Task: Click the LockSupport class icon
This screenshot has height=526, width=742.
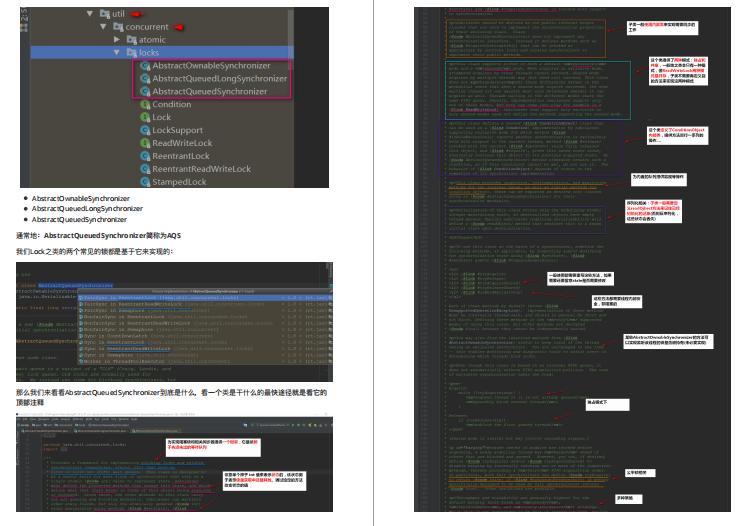Action: pos(145,130)
